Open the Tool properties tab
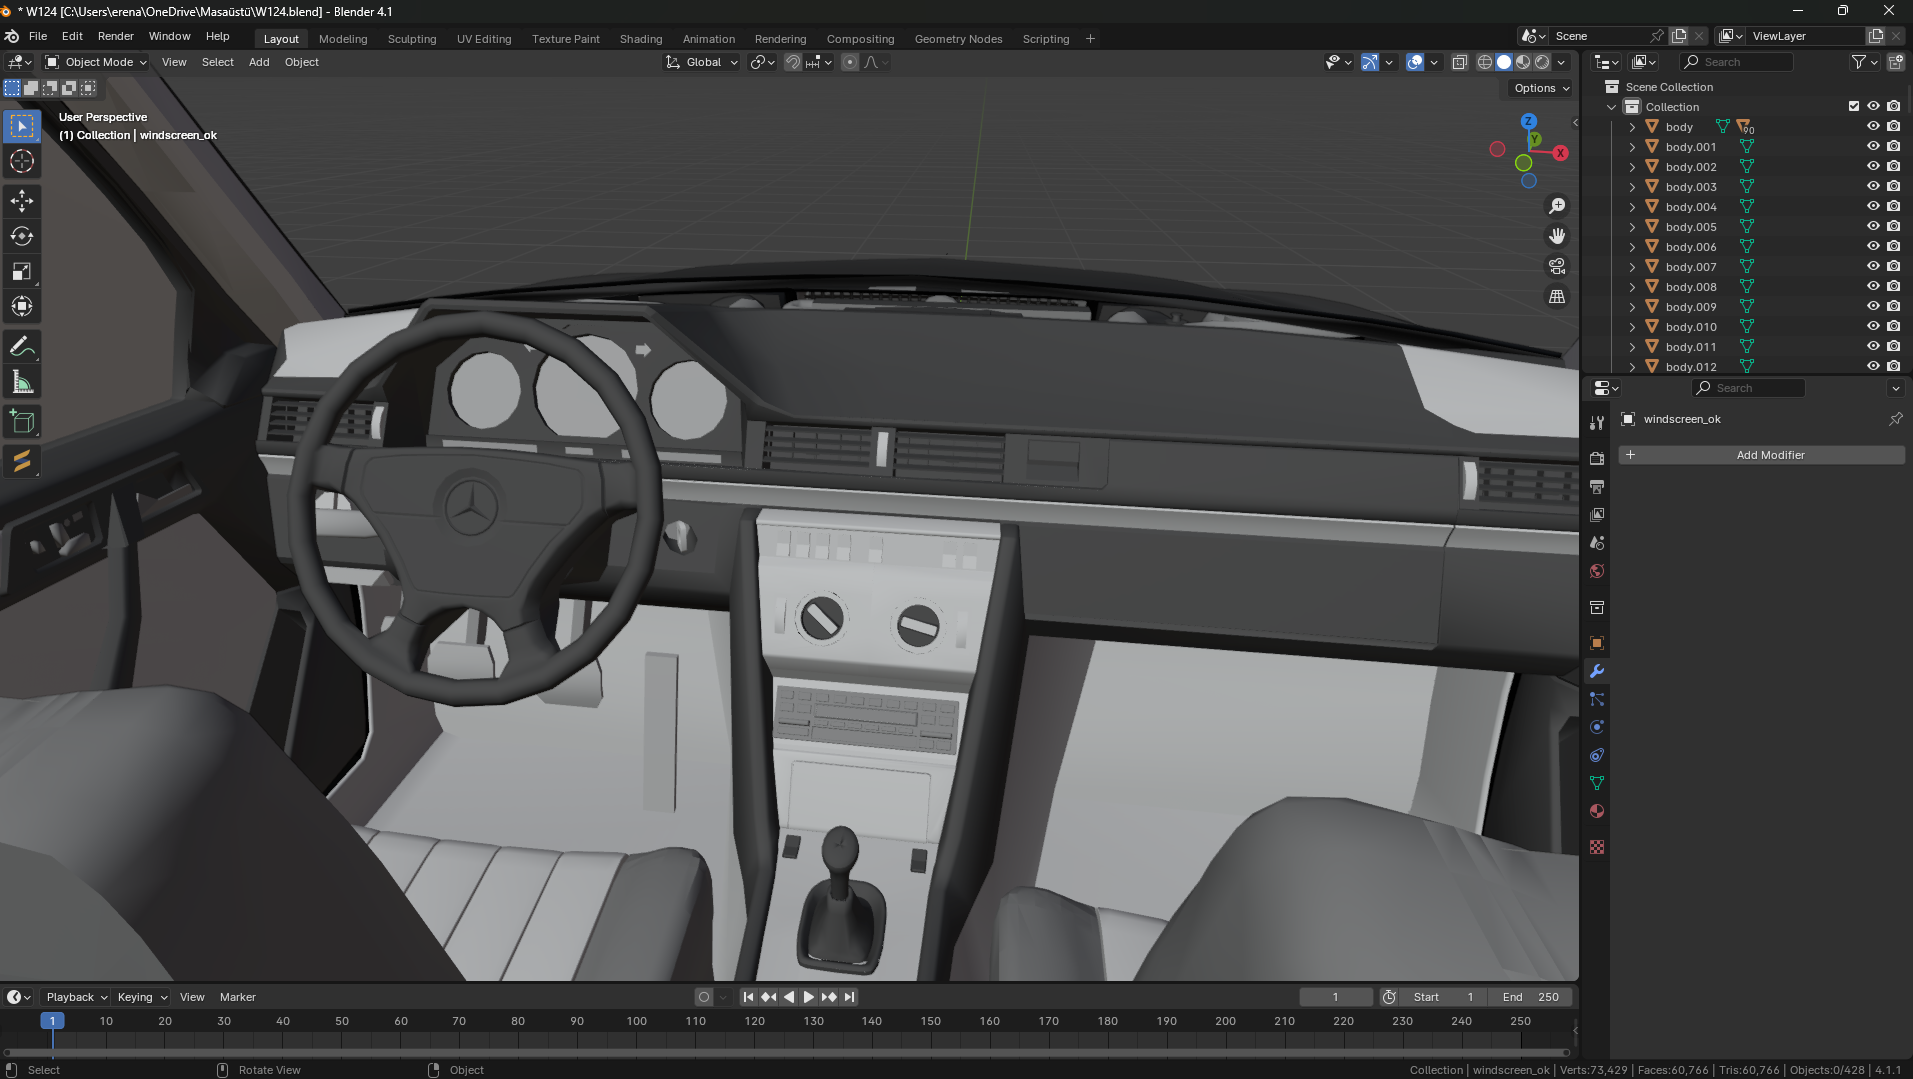 1597,423
